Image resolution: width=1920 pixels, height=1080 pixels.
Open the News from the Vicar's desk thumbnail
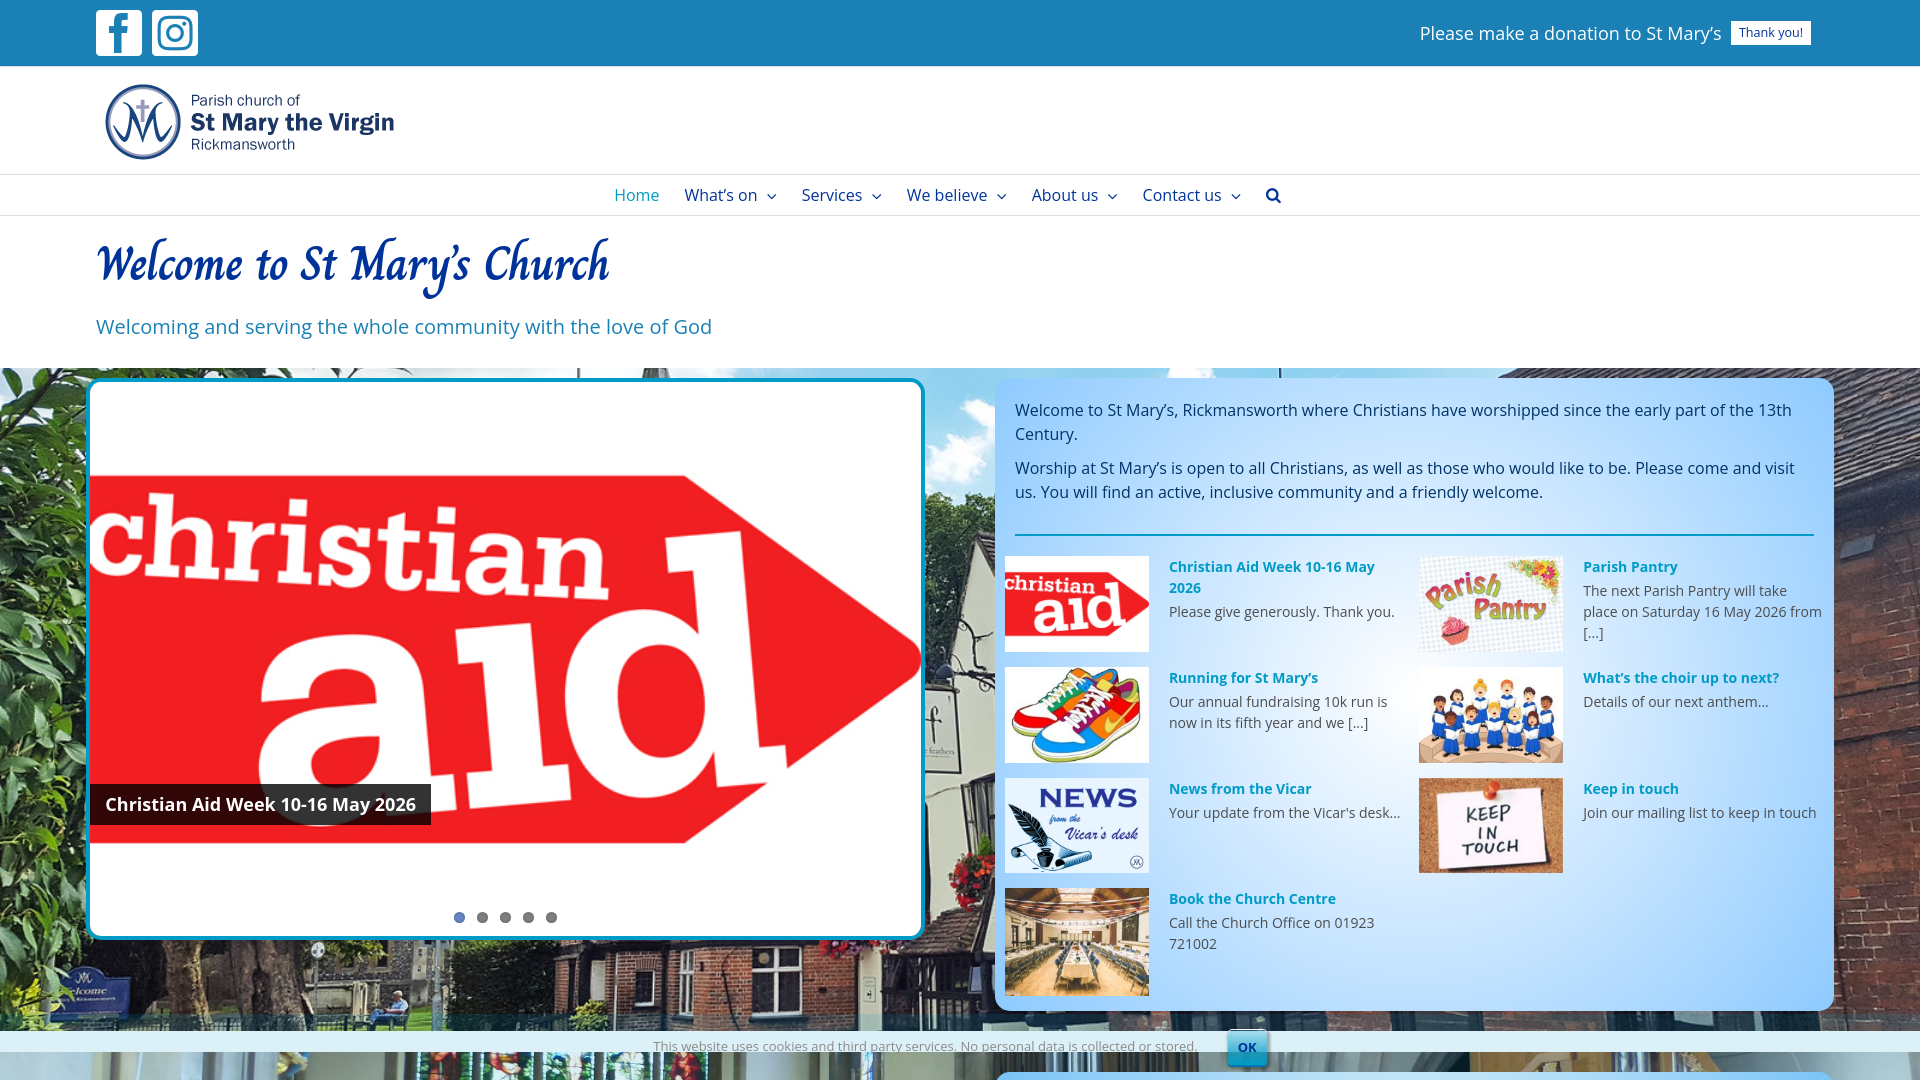(x=1076, y=825)
